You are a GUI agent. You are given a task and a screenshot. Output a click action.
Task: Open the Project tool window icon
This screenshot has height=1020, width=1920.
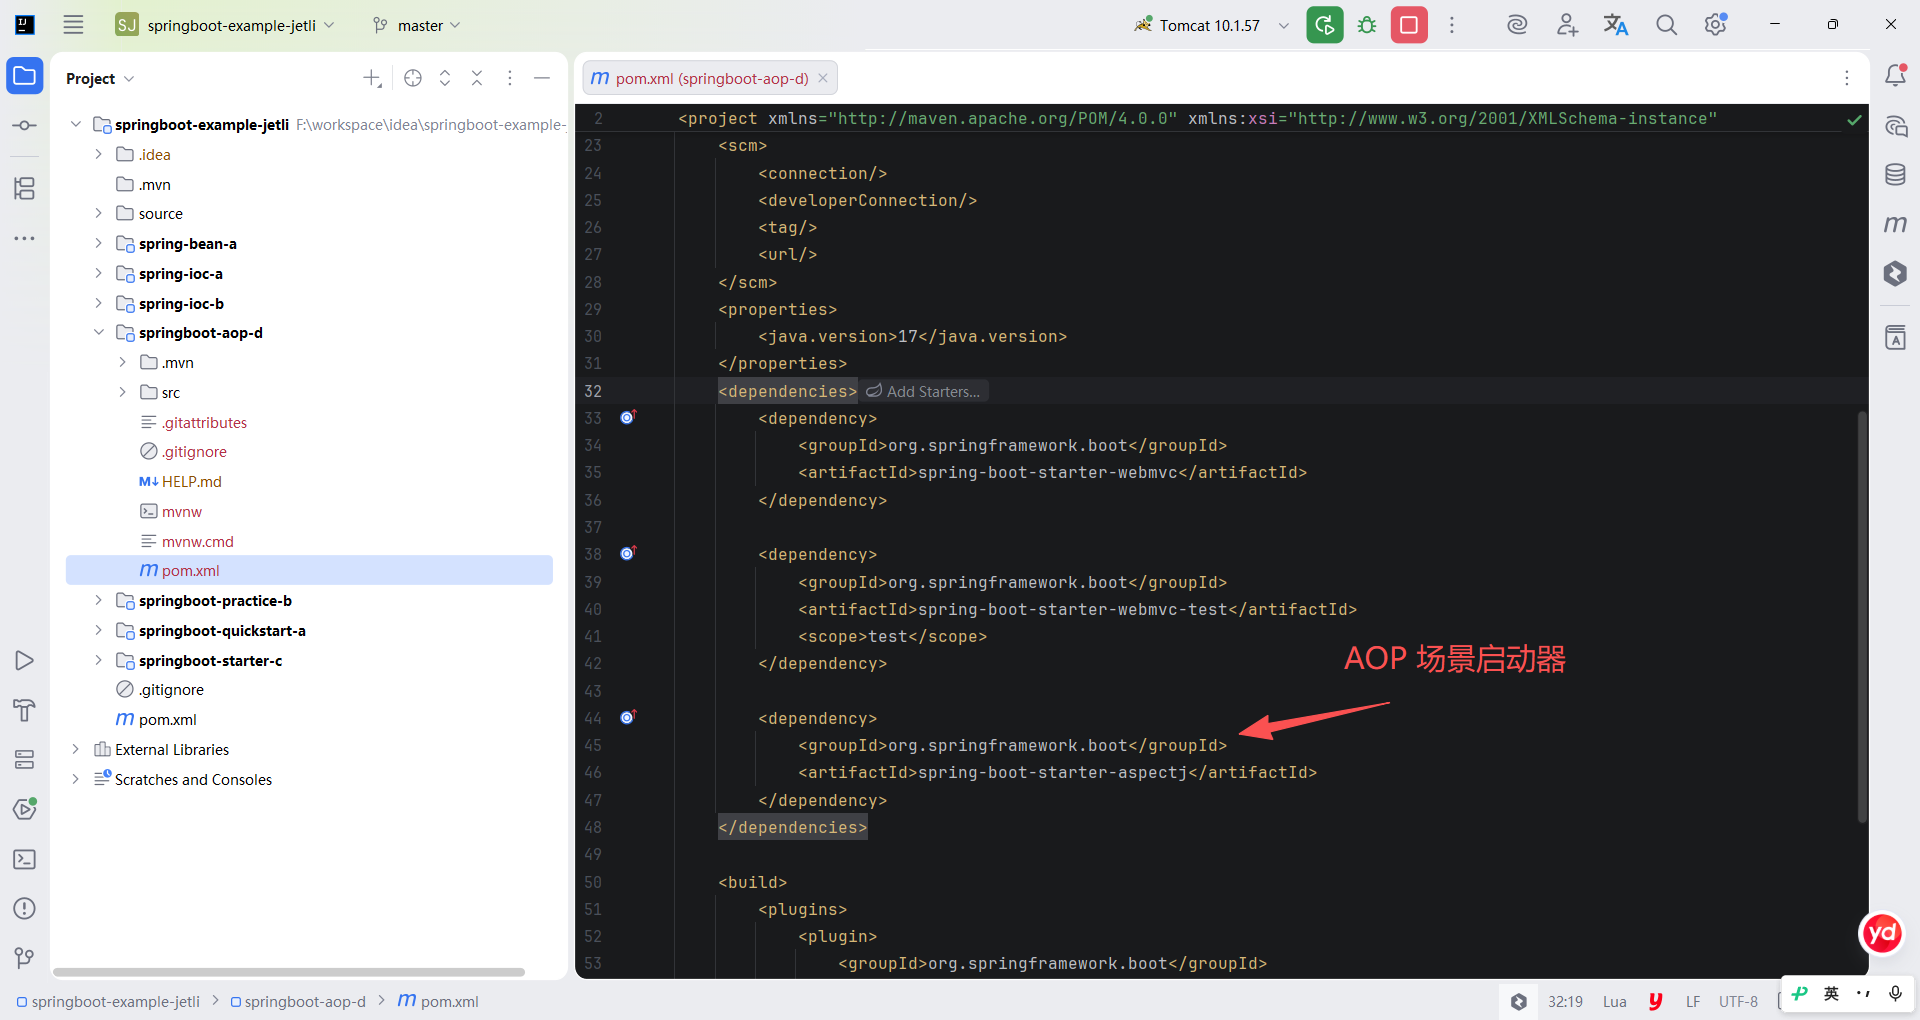click(x=25, y=76)
